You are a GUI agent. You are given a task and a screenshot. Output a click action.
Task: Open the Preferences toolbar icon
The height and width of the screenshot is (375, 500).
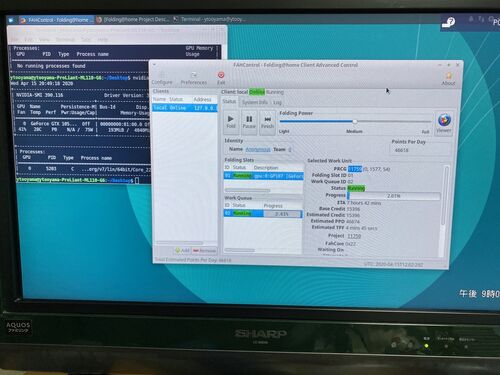pyautogui.click(x=194, y=78)
